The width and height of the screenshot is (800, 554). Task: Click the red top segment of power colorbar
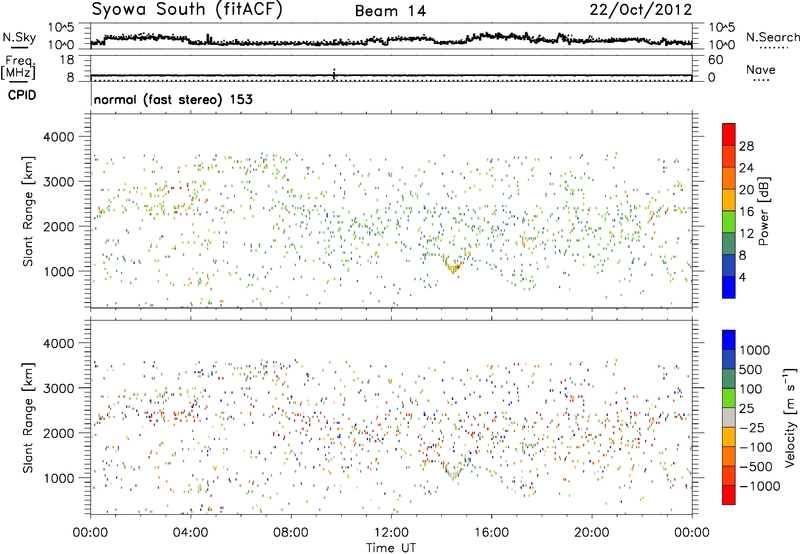[x=729, y=134]
